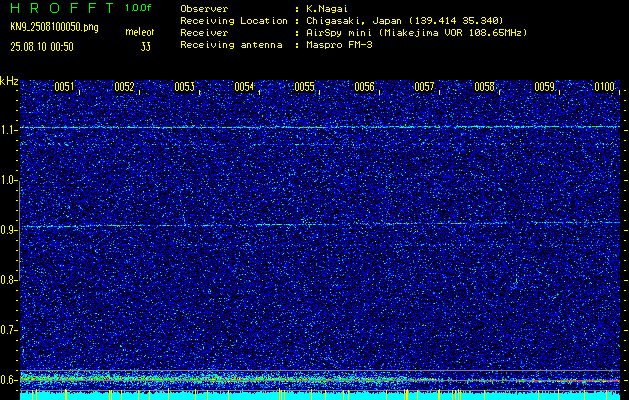629x400 pixels.
Task: Click the 0051 time marker
Action: pos(64,87)
